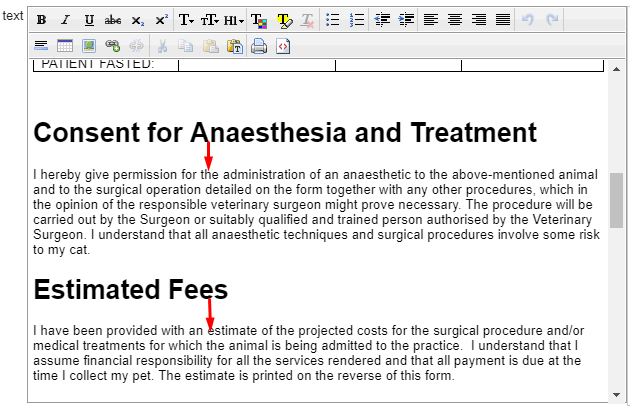The height and width of the screenshot is (416, 630).
Task: Insert a table
Action: tap(65, 46)
